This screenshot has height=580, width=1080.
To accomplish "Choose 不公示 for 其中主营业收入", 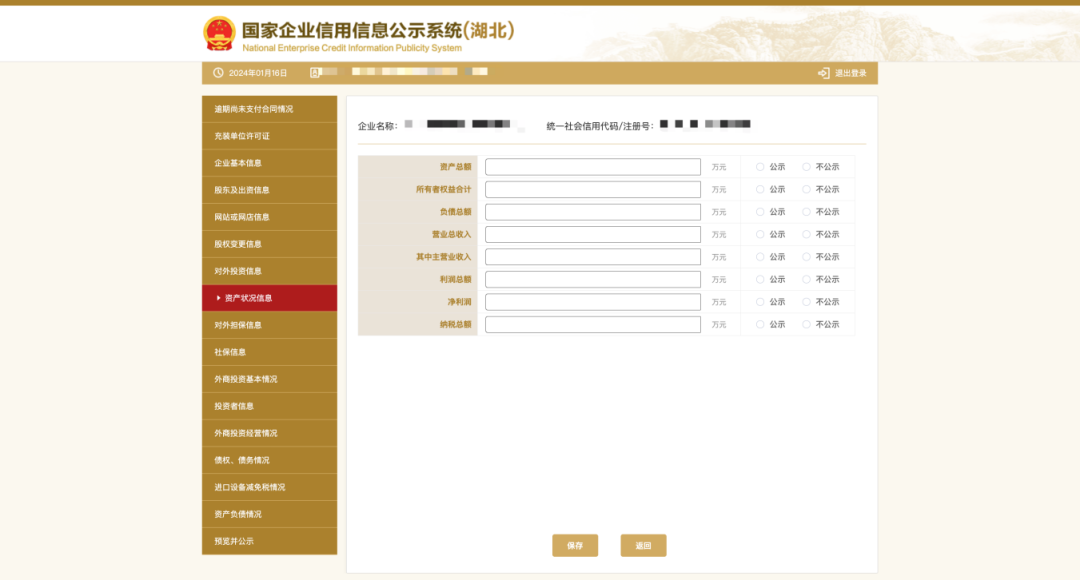I will coord(807,257).
